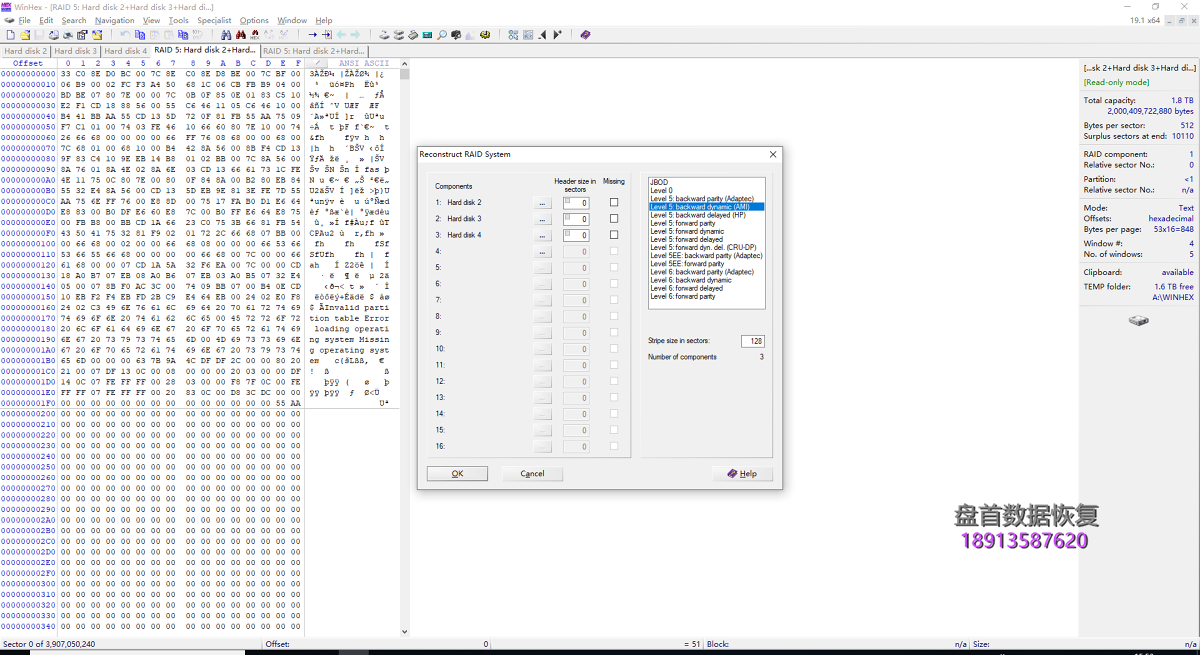Select Level 6: forward parity option
The height and width of the screenshot is (655, 1200).
click(706, 296)
